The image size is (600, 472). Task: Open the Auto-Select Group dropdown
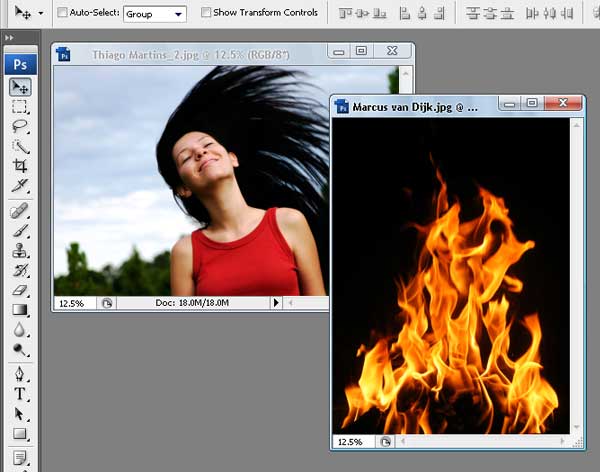pos(155,14)
